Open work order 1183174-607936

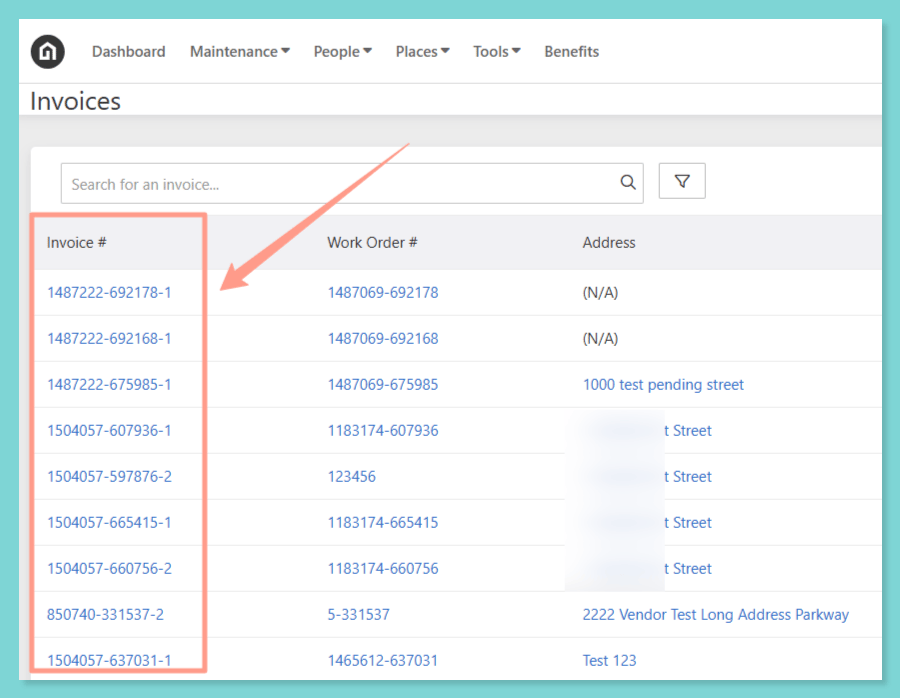(x=383, y=431)
